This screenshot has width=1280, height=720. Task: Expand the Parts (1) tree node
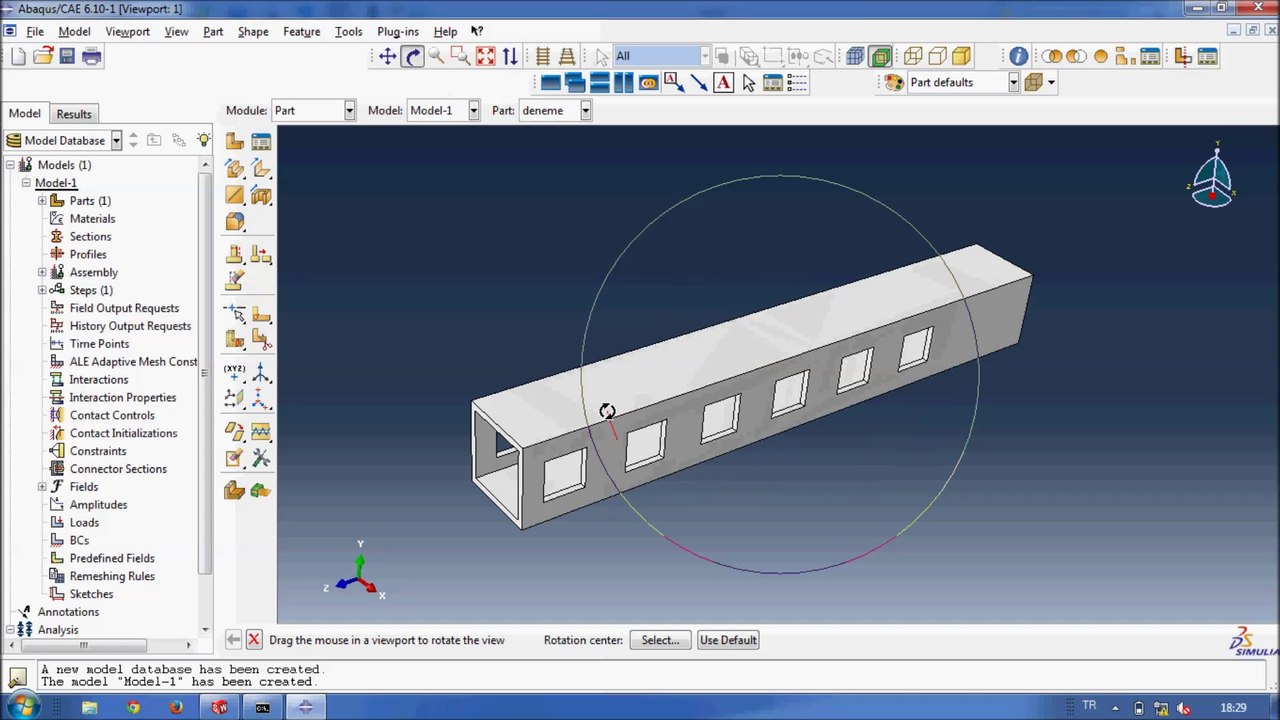tap(42, 201)
